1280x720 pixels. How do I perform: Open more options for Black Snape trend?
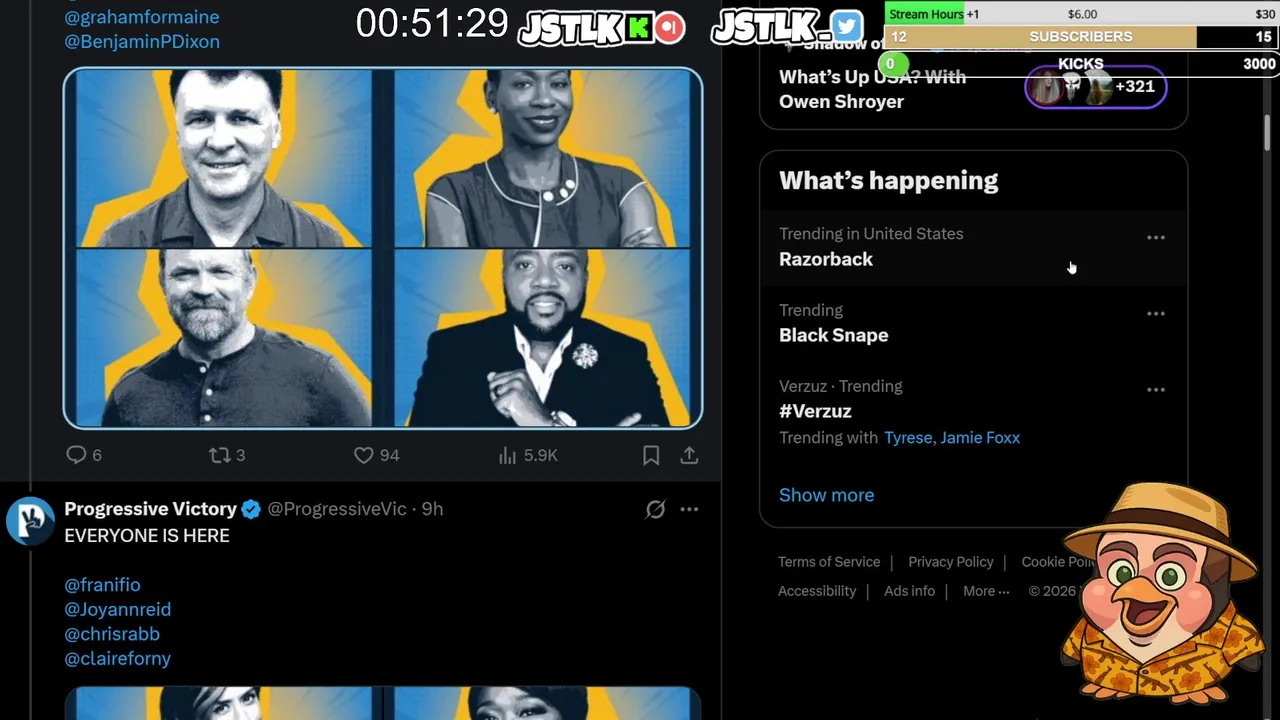click(1155, 314)
